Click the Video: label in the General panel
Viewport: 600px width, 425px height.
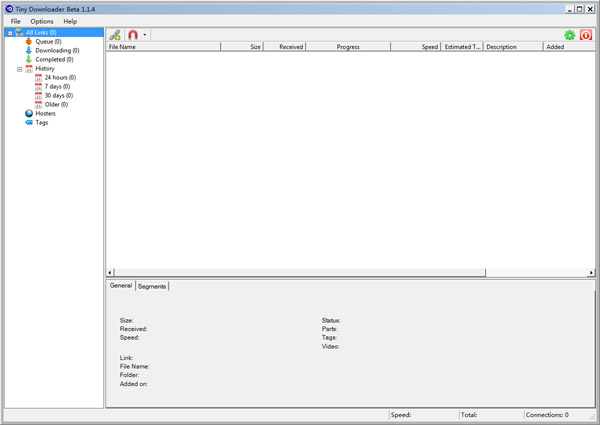tap(331, 347)
